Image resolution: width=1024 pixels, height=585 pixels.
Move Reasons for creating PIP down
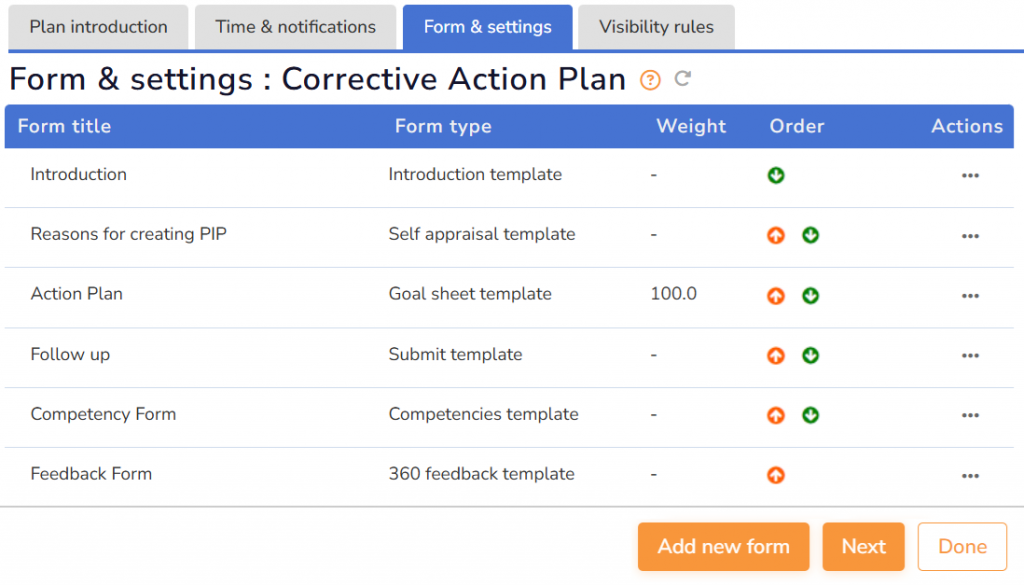coord(811,235)
